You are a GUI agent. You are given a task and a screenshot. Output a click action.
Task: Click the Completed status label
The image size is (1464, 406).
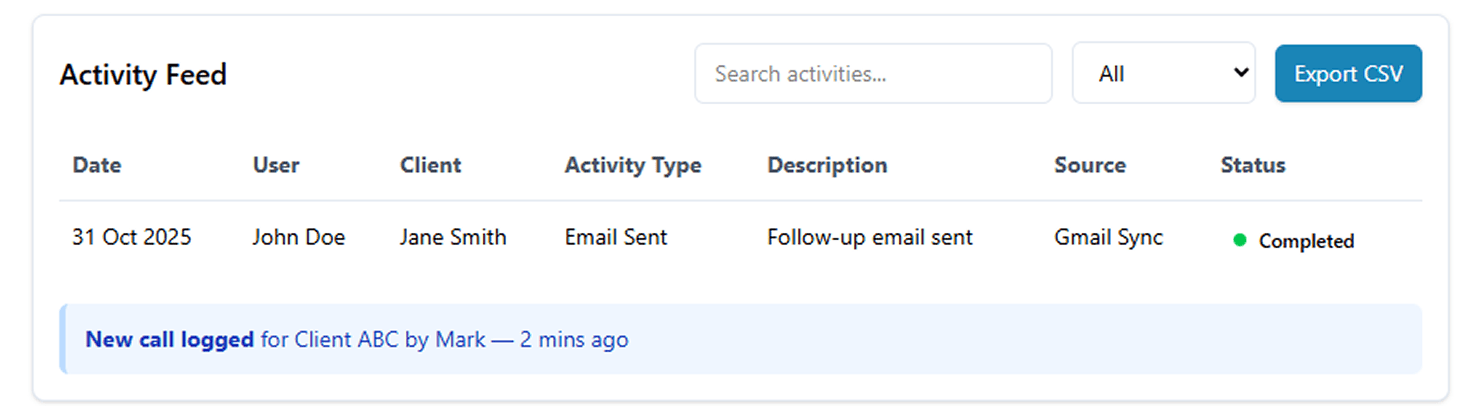click(x=1306, y=241)
